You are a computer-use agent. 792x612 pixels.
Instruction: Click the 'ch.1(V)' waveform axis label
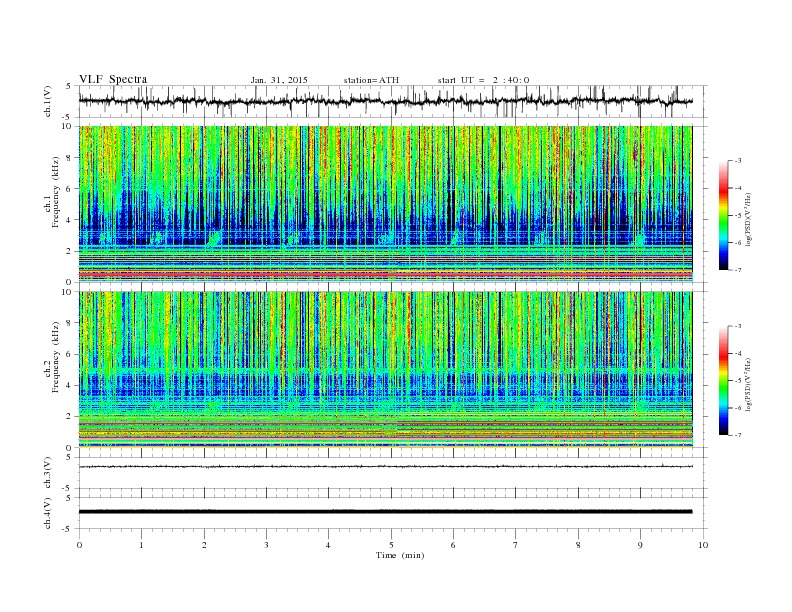pos(48,101)
